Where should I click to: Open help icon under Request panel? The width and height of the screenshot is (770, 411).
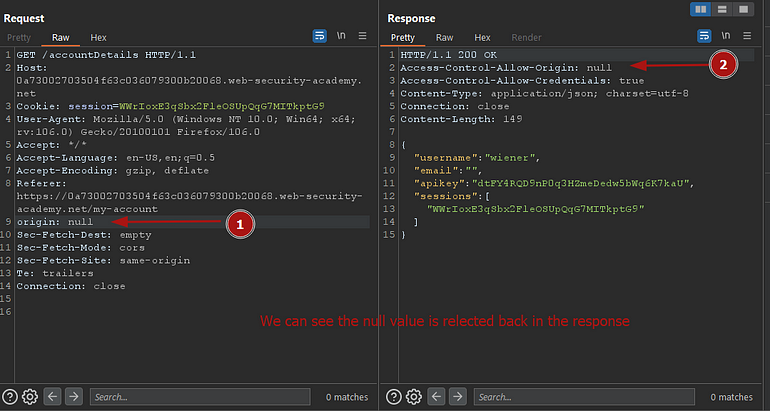[10, 396]
